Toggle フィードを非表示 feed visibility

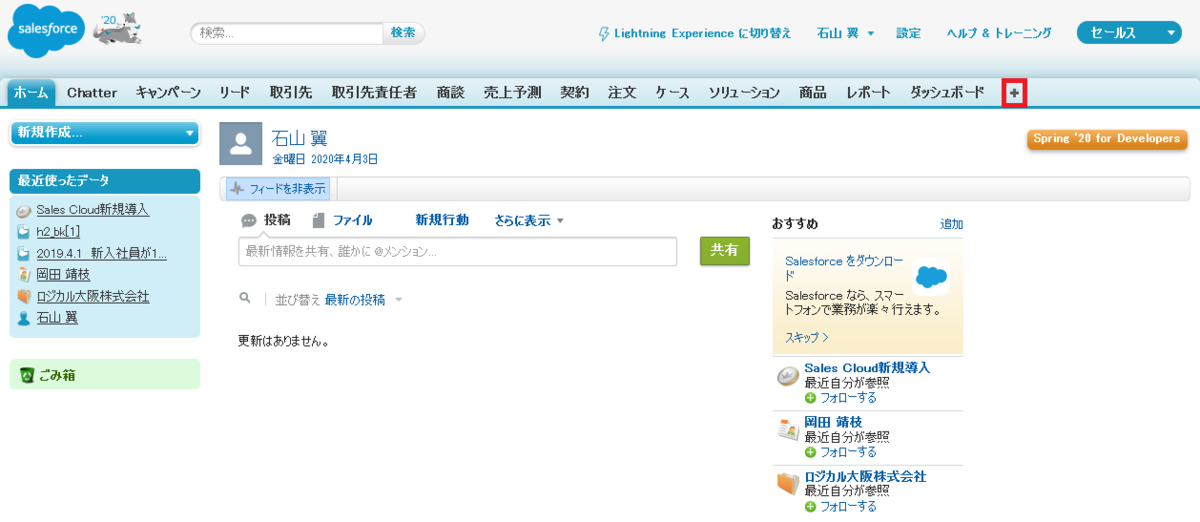(x=277, y=189)
